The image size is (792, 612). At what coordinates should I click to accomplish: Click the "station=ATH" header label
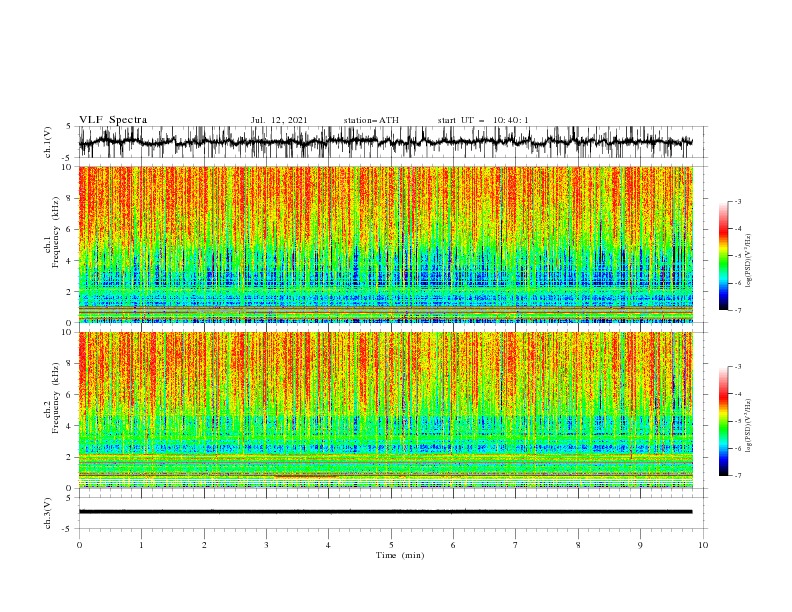[371, 120]
